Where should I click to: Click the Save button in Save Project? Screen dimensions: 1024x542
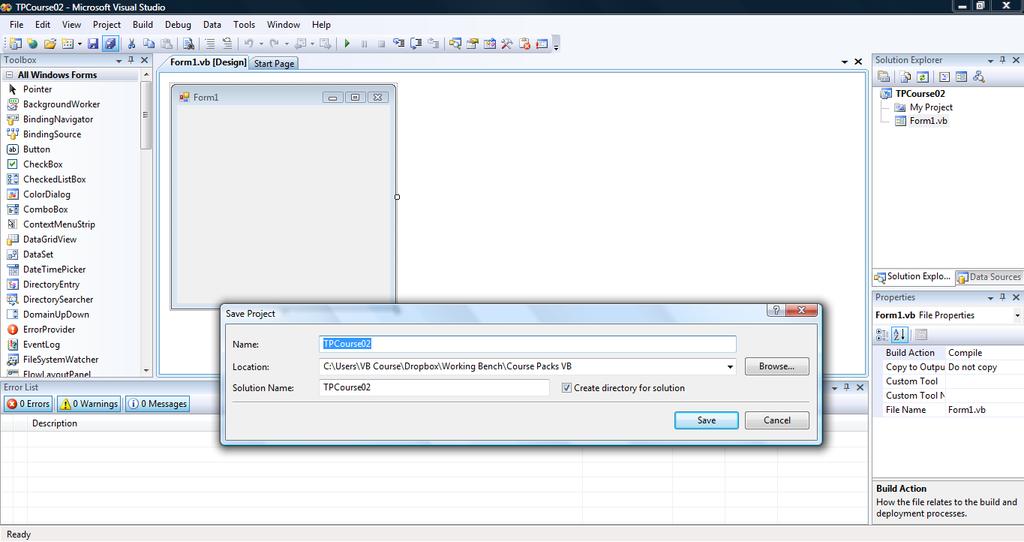706,421
